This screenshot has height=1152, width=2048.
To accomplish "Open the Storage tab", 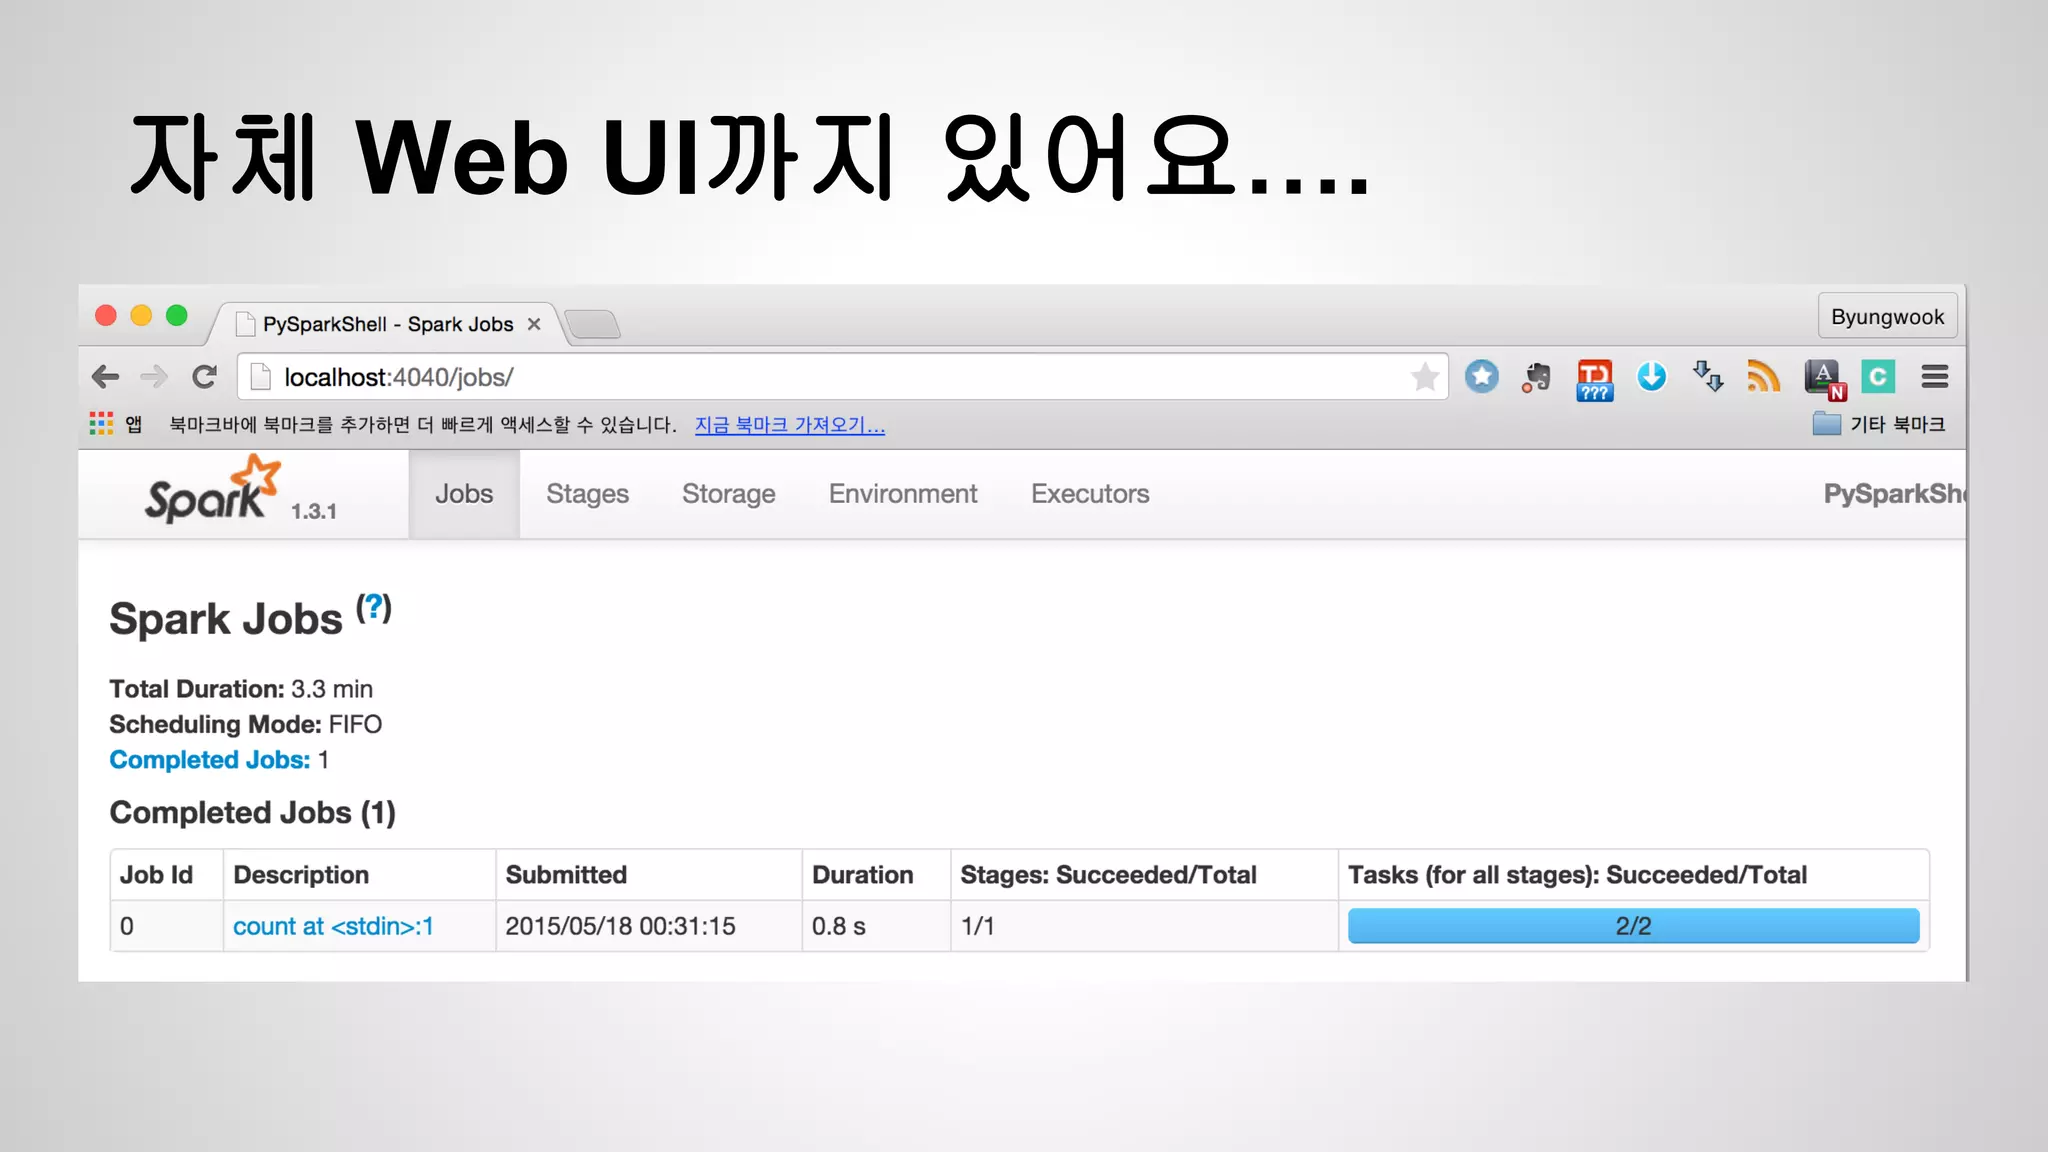I will coord(729,494).
